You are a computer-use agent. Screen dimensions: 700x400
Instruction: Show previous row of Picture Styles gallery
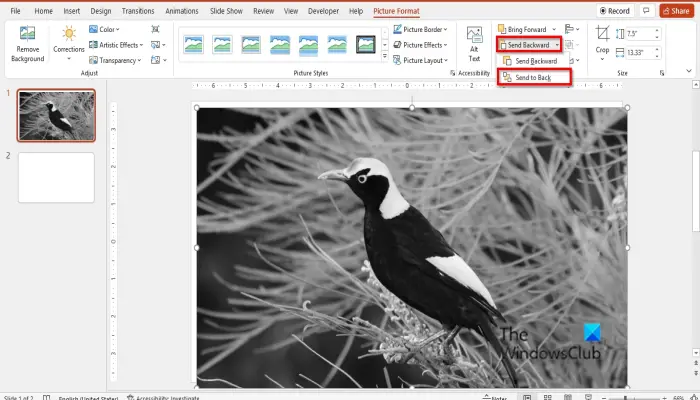(x=385, y=33)
